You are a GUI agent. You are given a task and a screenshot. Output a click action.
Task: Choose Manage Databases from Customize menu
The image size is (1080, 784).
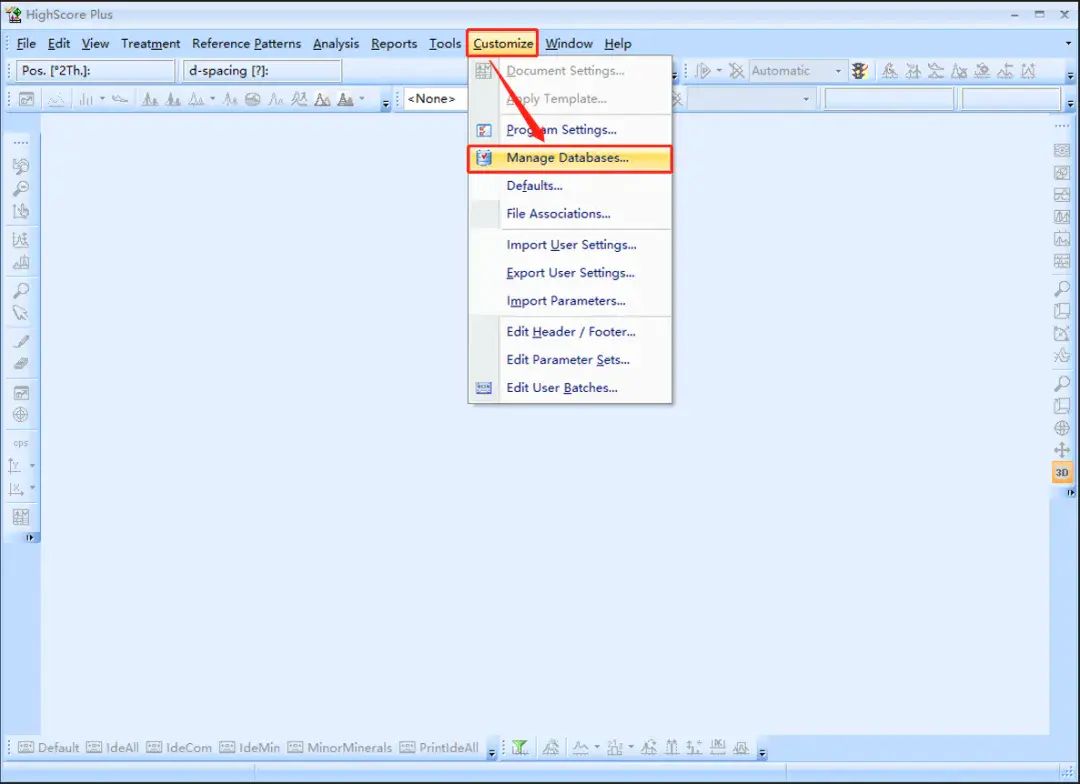[x=570, y=158]
